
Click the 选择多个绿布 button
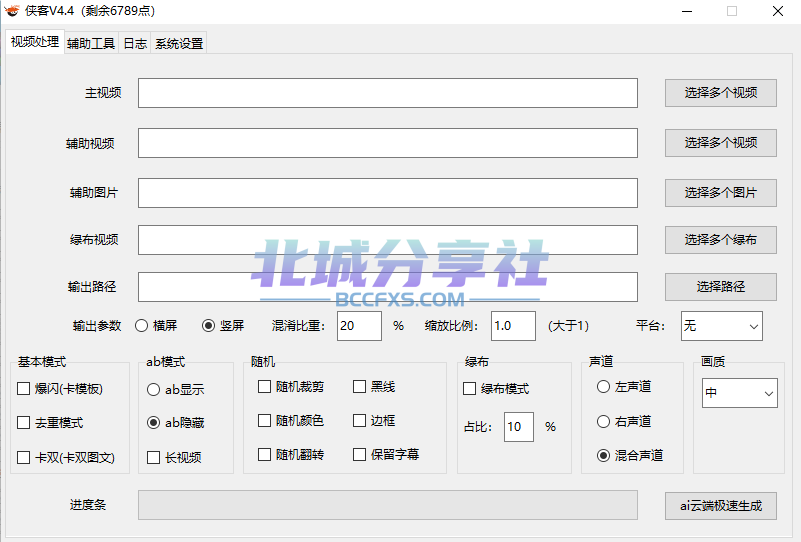coord(721,240)
